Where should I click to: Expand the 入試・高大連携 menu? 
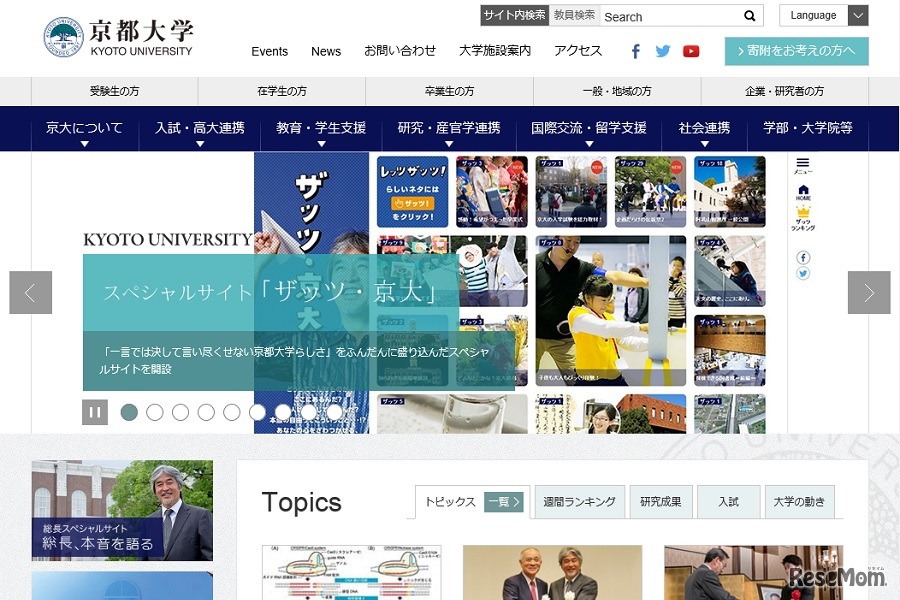200,129
